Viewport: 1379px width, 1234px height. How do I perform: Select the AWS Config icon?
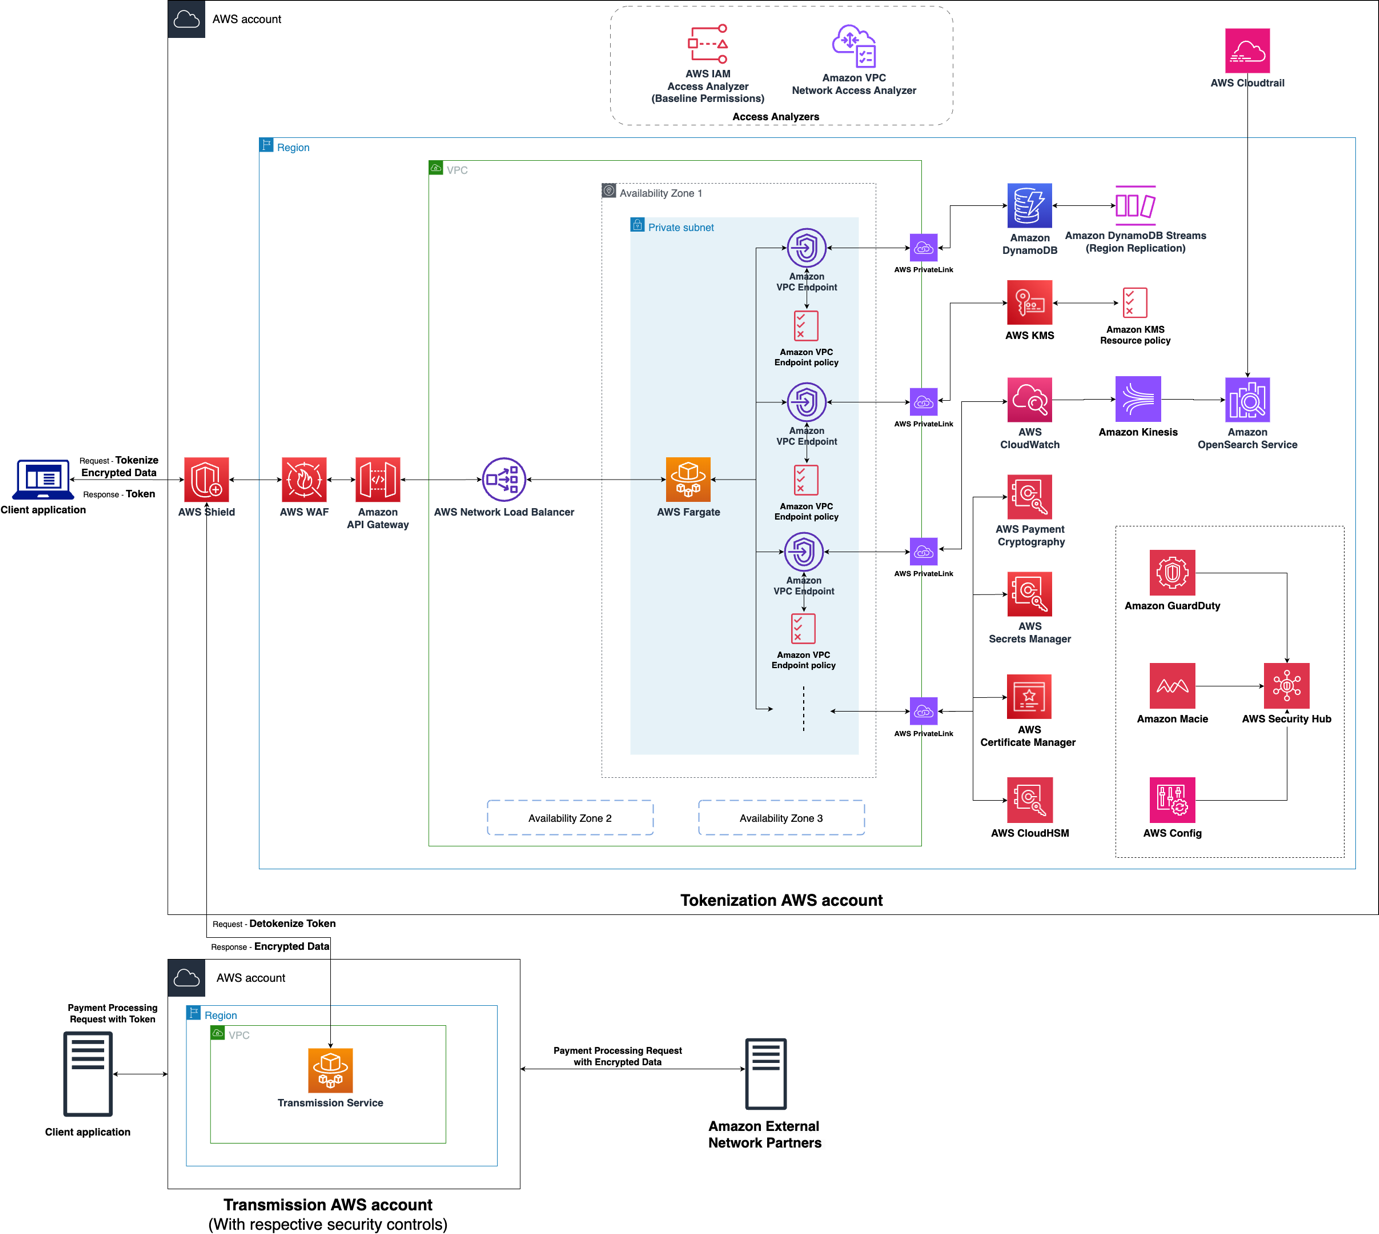click(1172, 800)
